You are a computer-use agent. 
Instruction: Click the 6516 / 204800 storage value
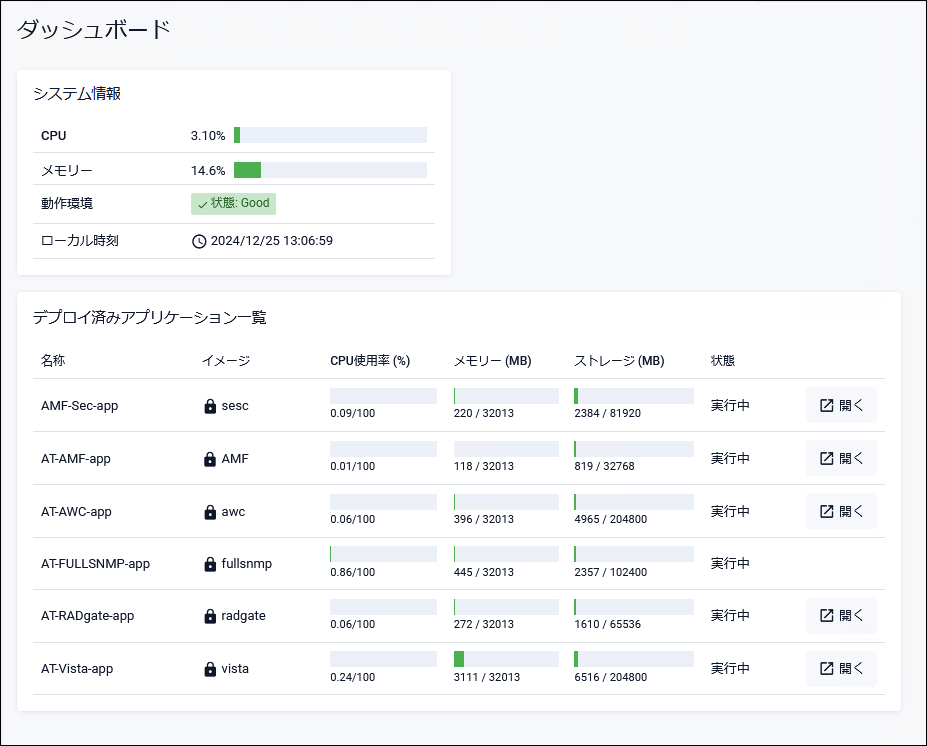pos(611,677)
